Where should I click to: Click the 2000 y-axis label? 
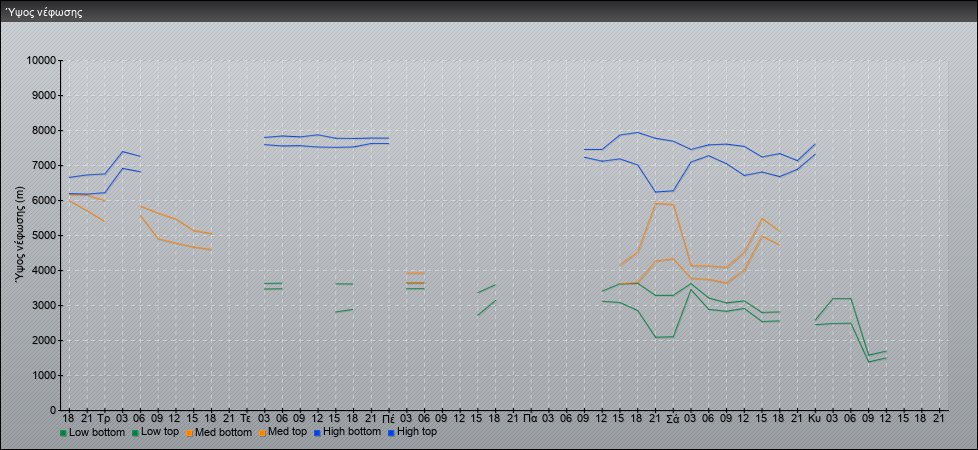click(x=44, y=340)
